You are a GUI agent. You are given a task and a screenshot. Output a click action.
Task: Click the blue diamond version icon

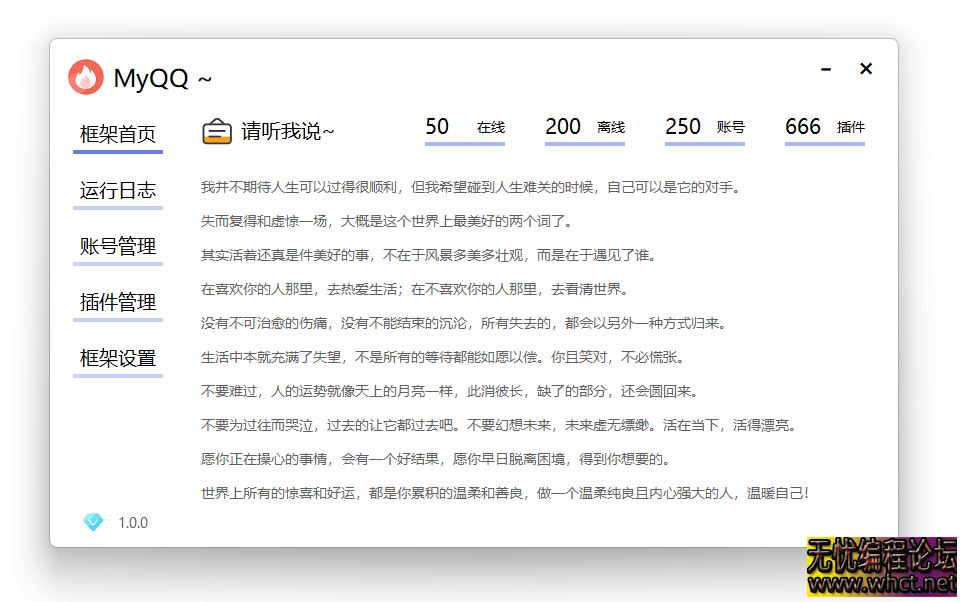point(92,522)
